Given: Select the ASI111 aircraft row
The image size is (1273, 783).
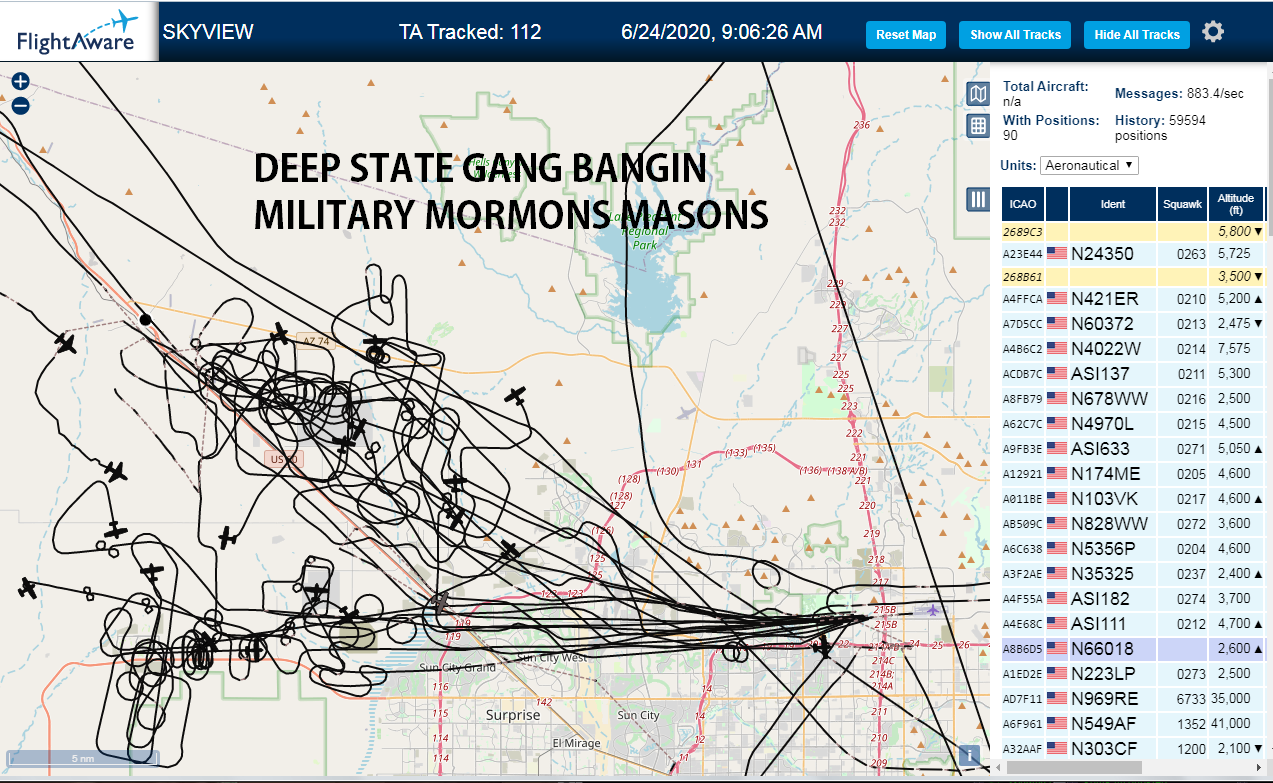Looking at the screenshot, I should coord(1134,623).
